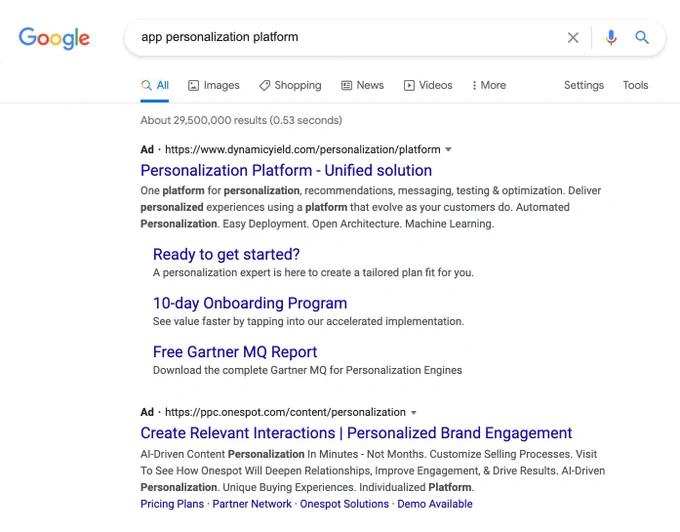Click the ppc.onespot.com ad URL text
The height and width of the screenshot is (532, 680).
[285, 412]
